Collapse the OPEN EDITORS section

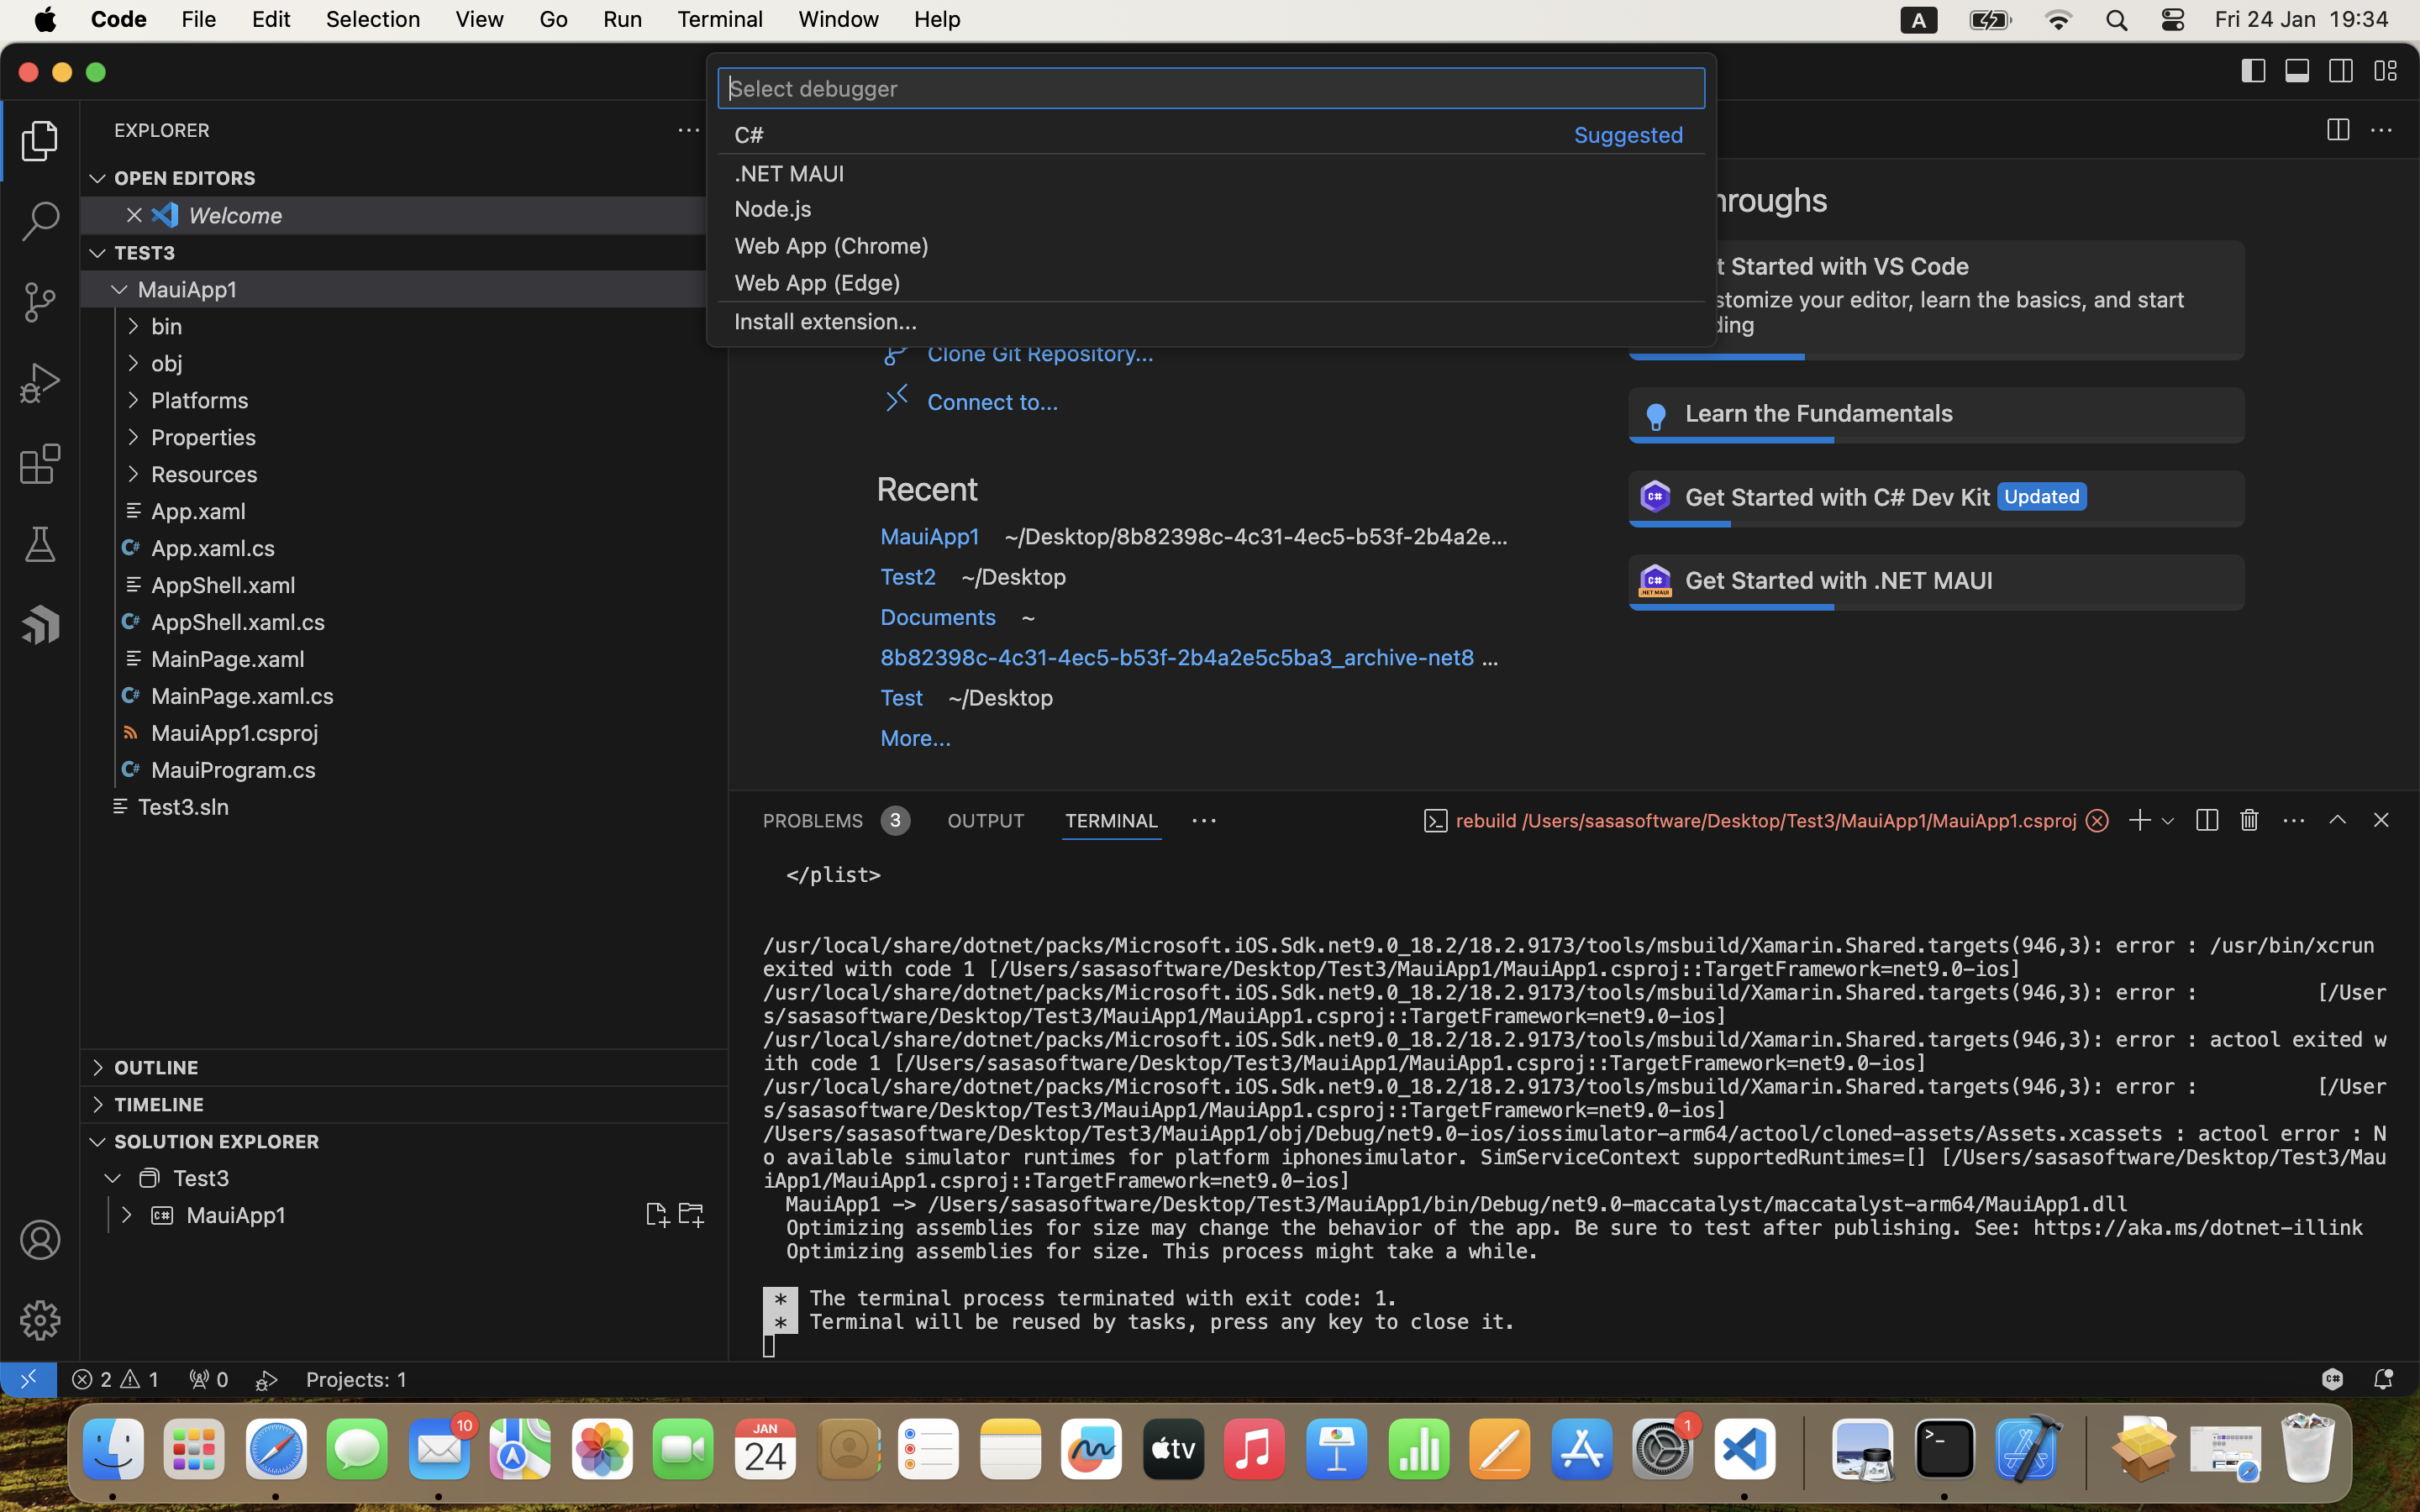(97, 178)
